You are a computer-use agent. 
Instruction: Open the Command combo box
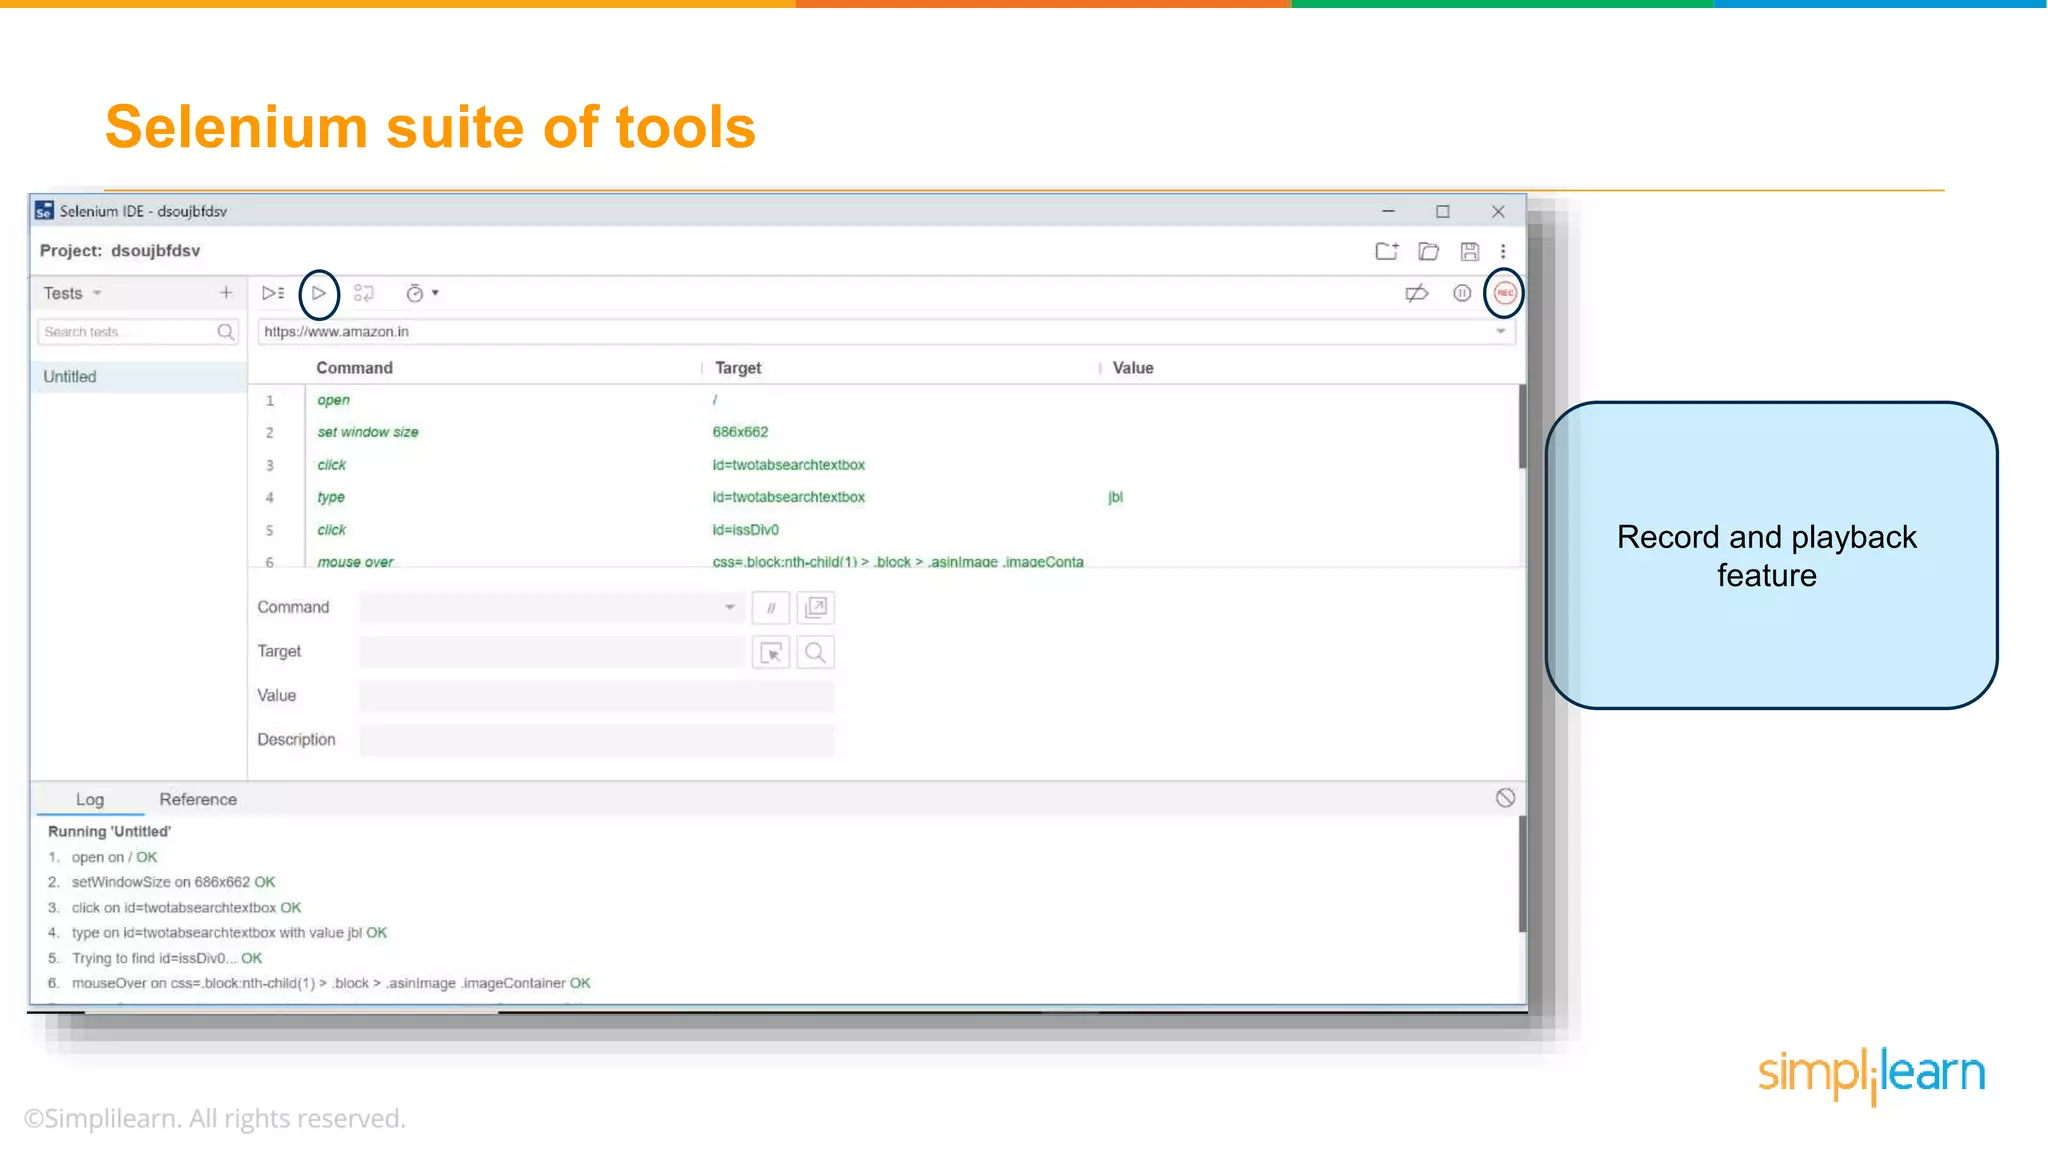552,607
